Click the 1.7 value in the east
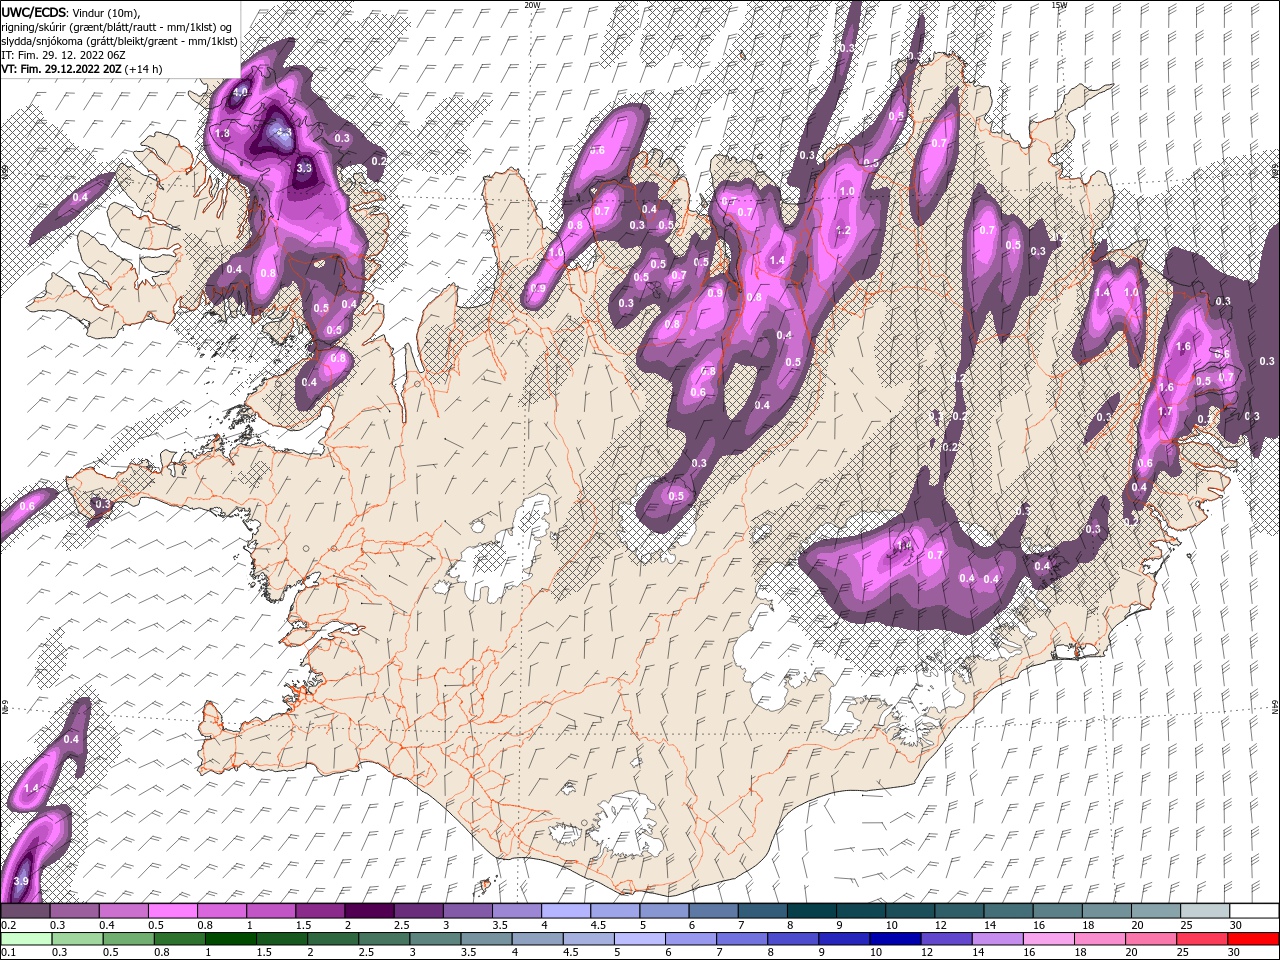The image size is (1280, 960). [x=1165, y=411]
